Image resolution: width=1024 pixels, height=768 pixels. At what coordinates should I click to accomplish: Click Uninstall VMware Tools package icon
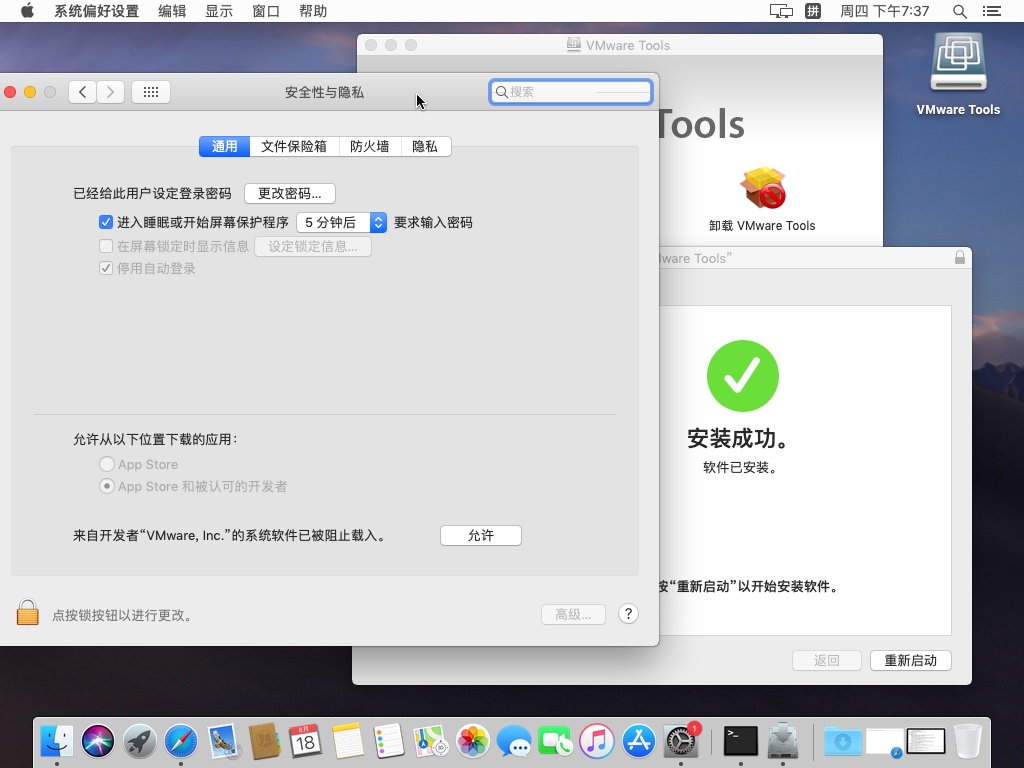[762, 188]
